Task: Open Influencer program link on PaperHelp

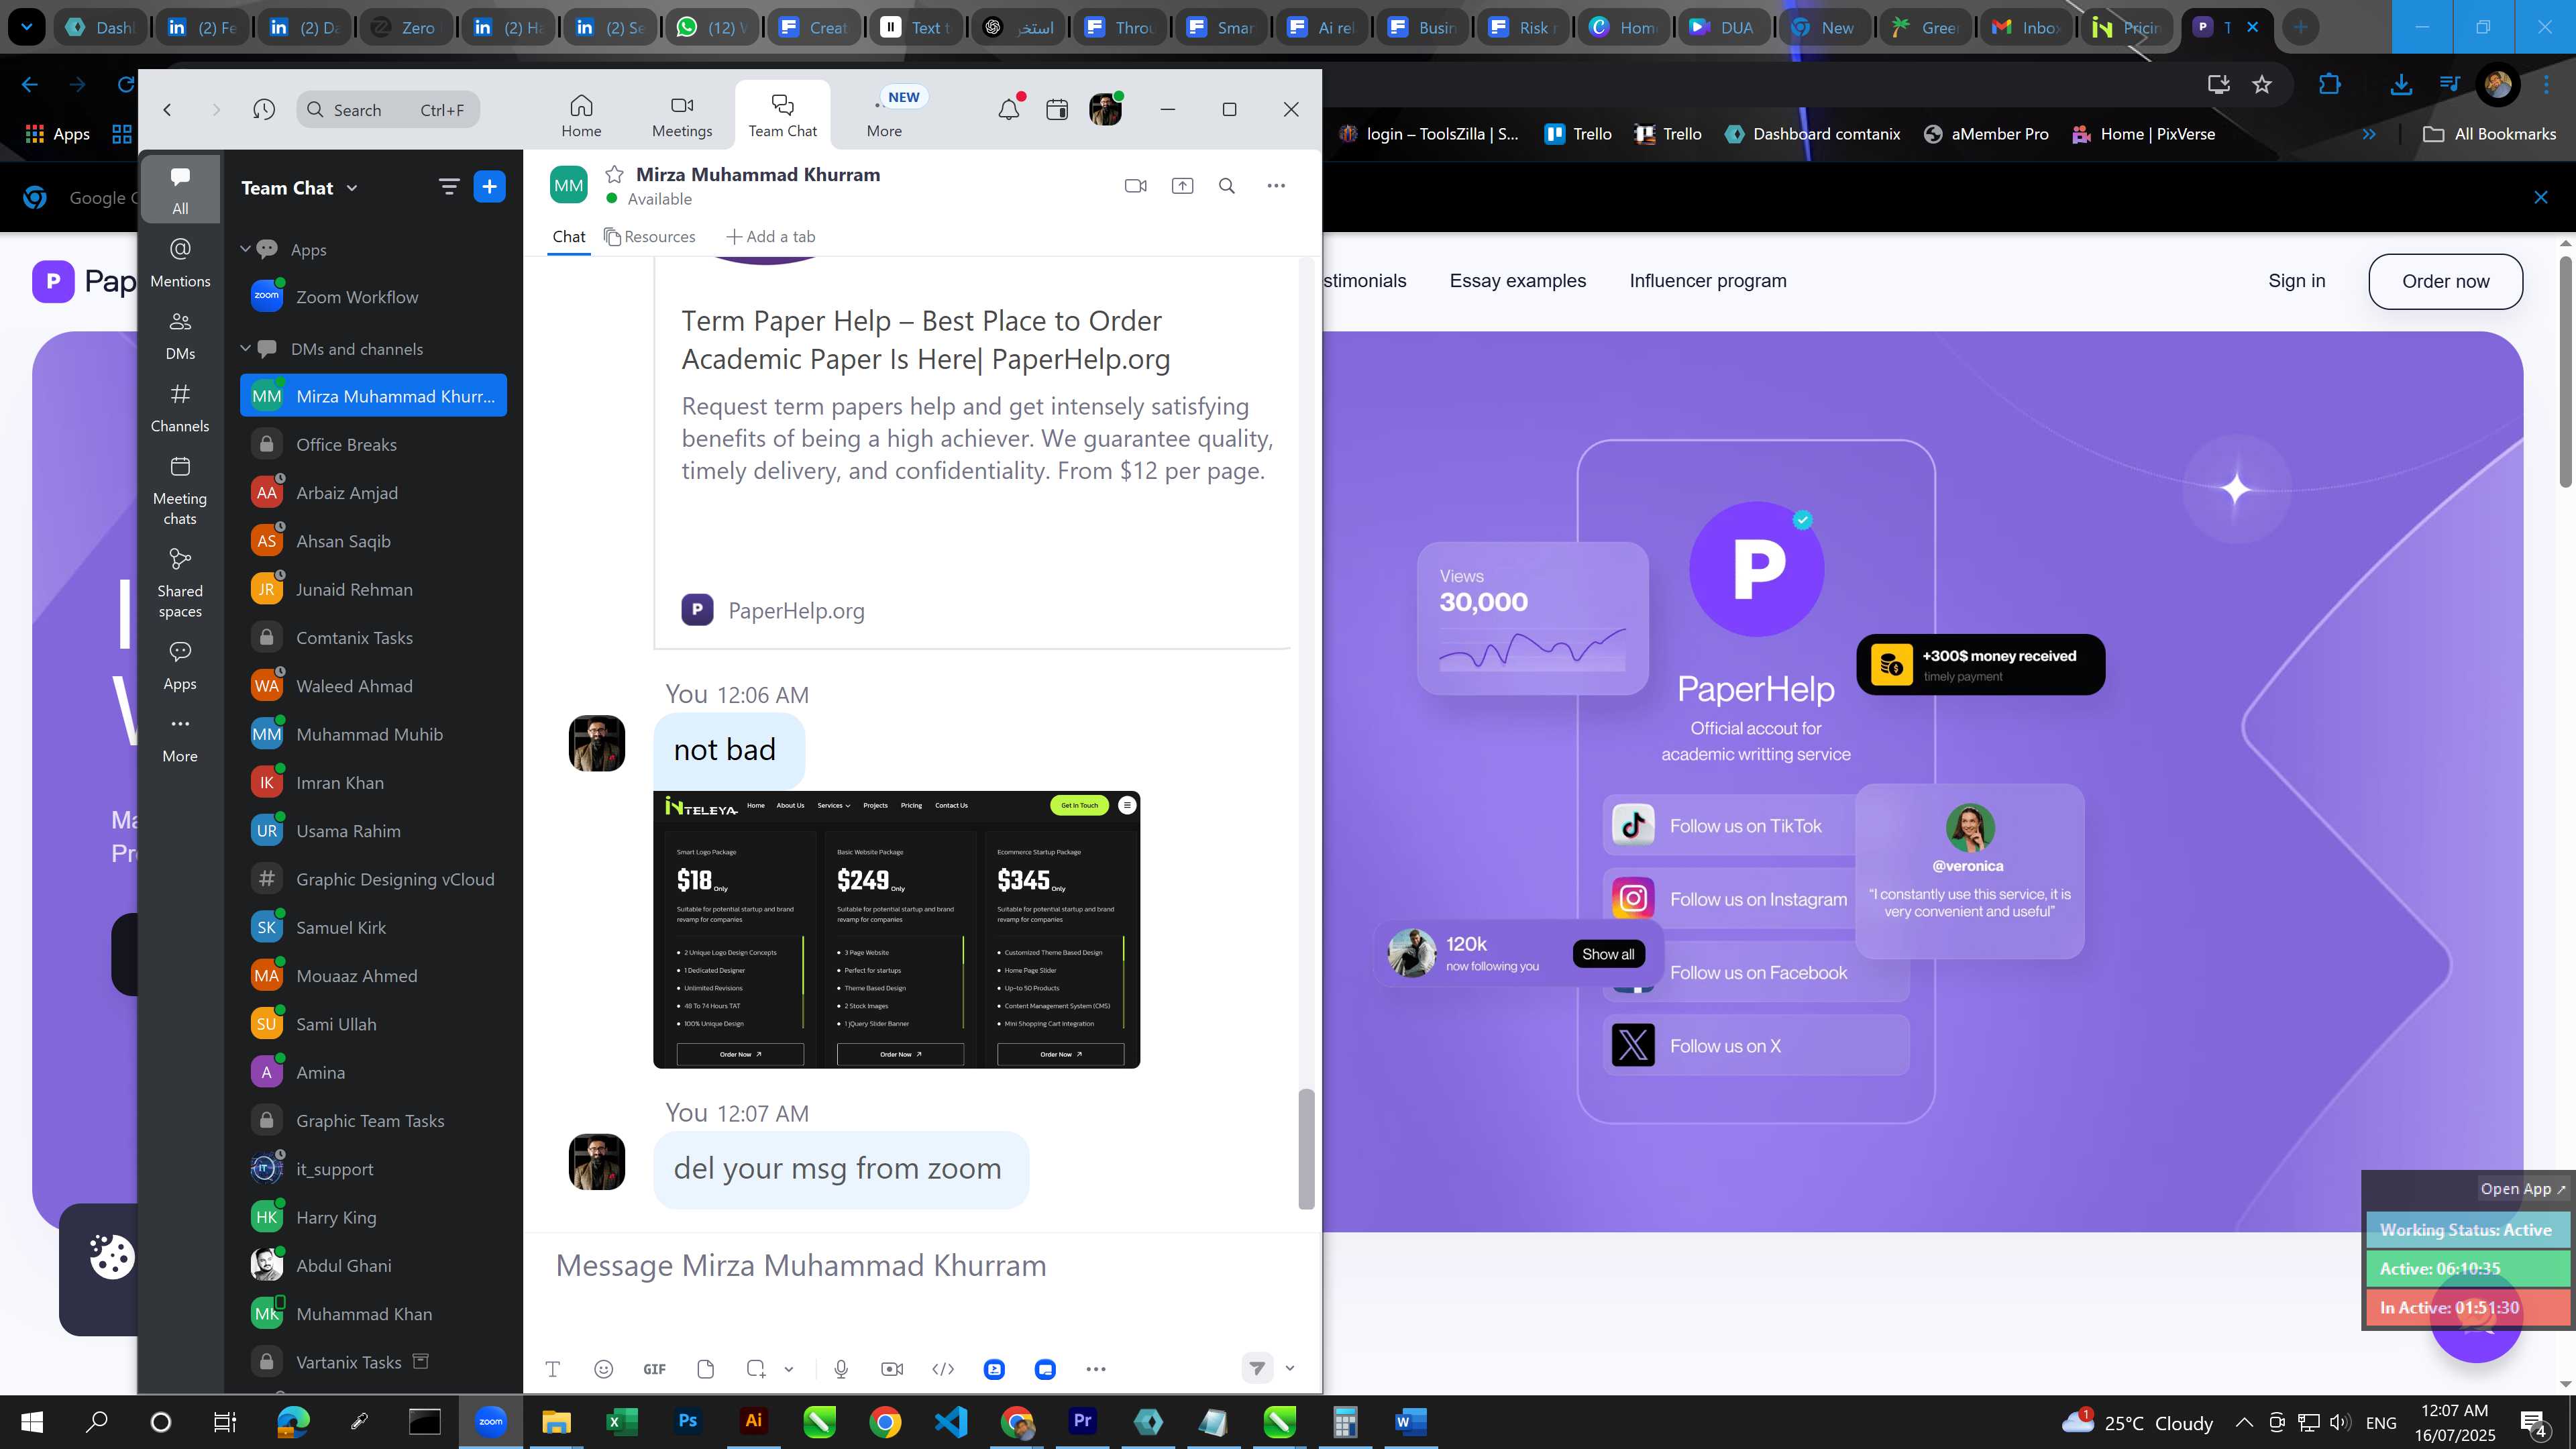Action: [1708, 281]
